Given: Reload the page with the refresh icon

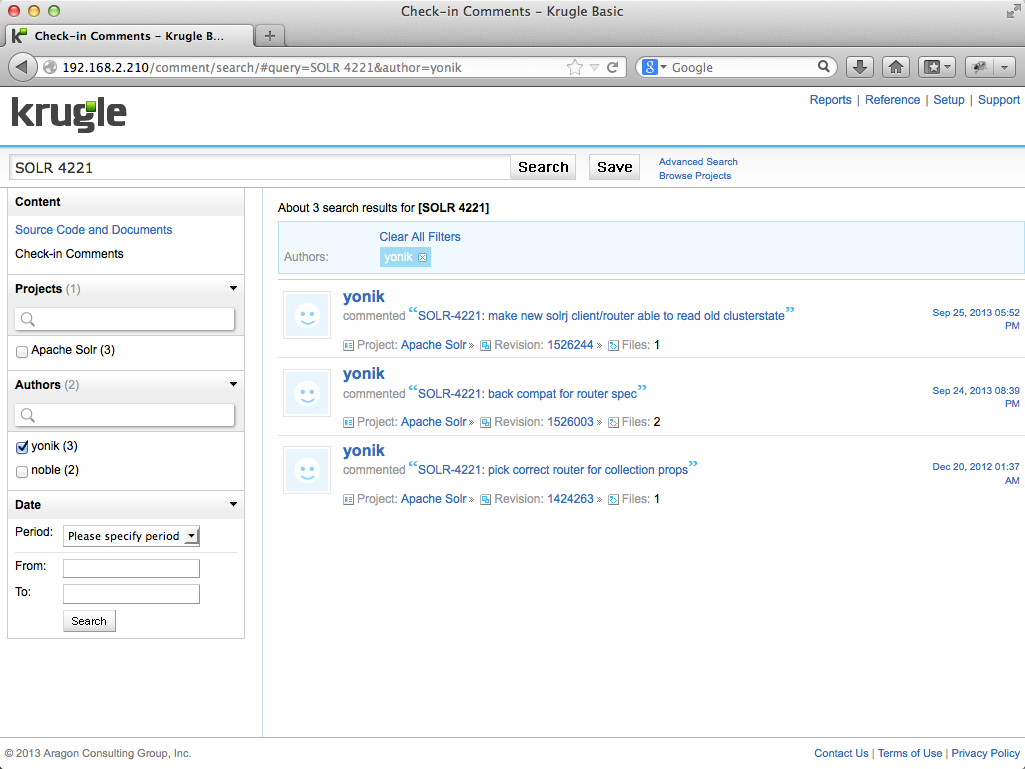Looking at the screenshot, I should click(x=613, y=67).
